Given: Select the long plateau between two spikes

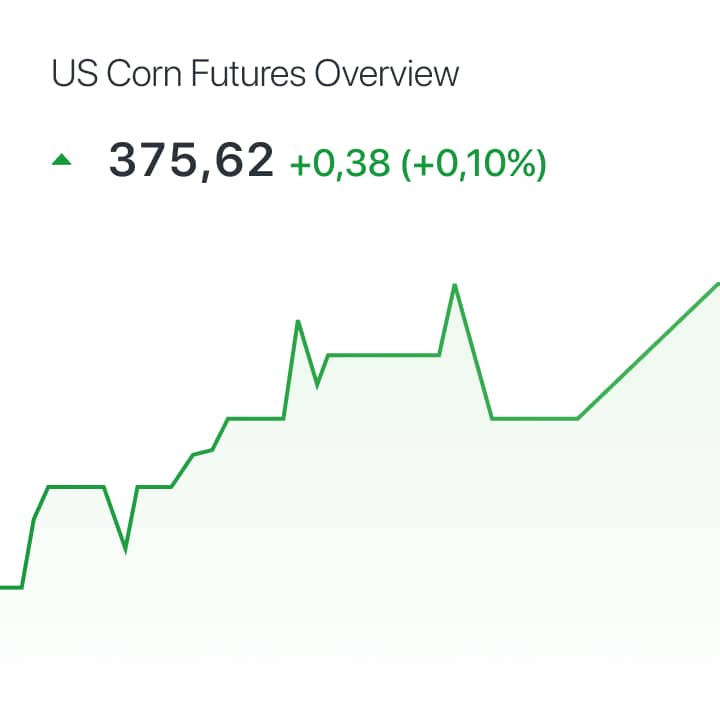Looking at the screenshot, I should coord(383,355).
